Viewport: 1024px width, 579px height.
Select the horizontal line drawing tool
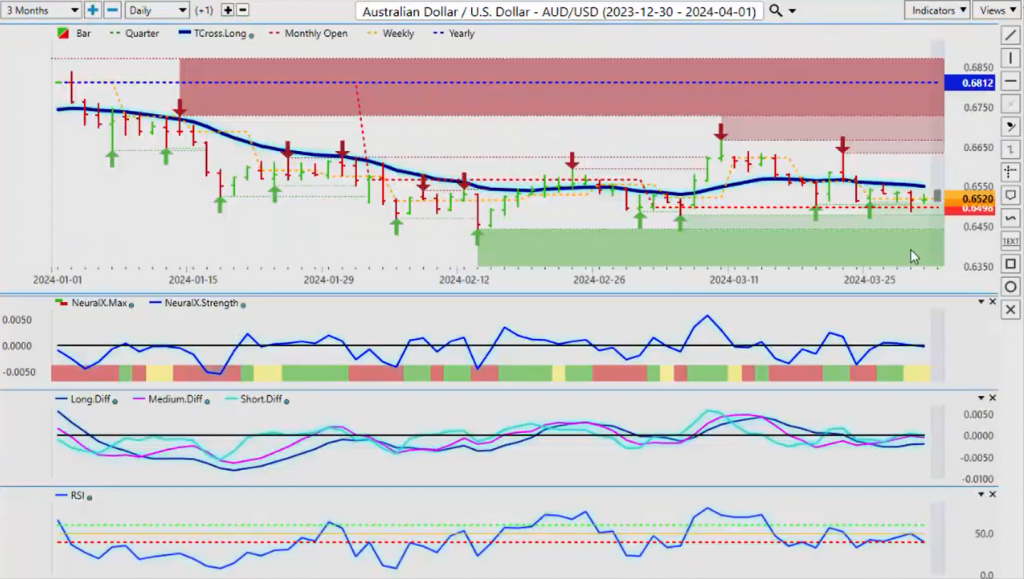[x=1010, y=81]
